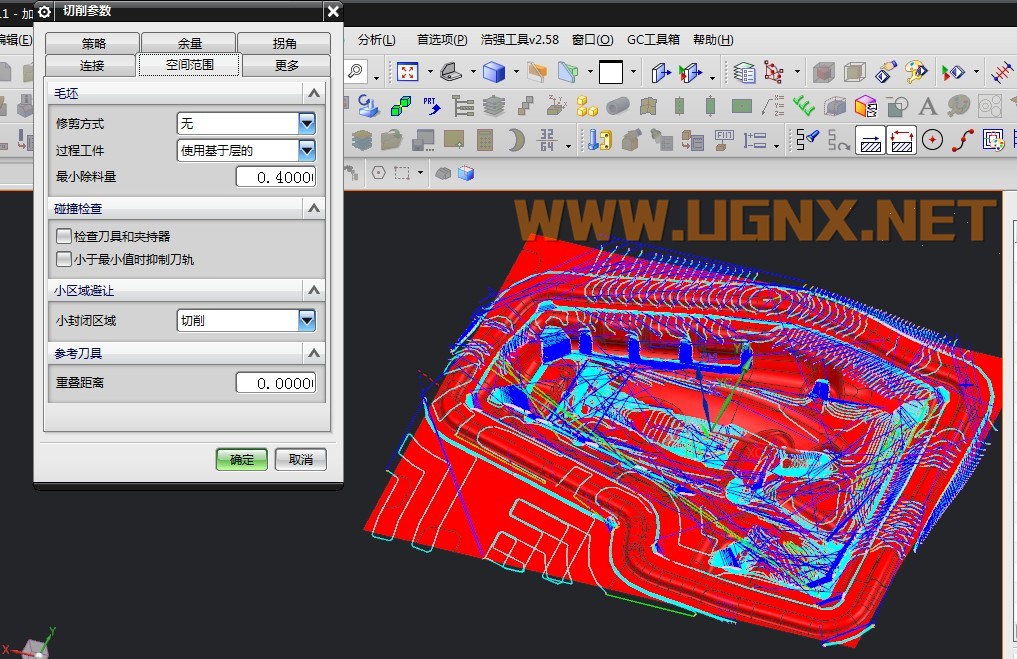1017x659 pixels.
Task: Click the orange clip section icon
Action: (x=537, y=72)
